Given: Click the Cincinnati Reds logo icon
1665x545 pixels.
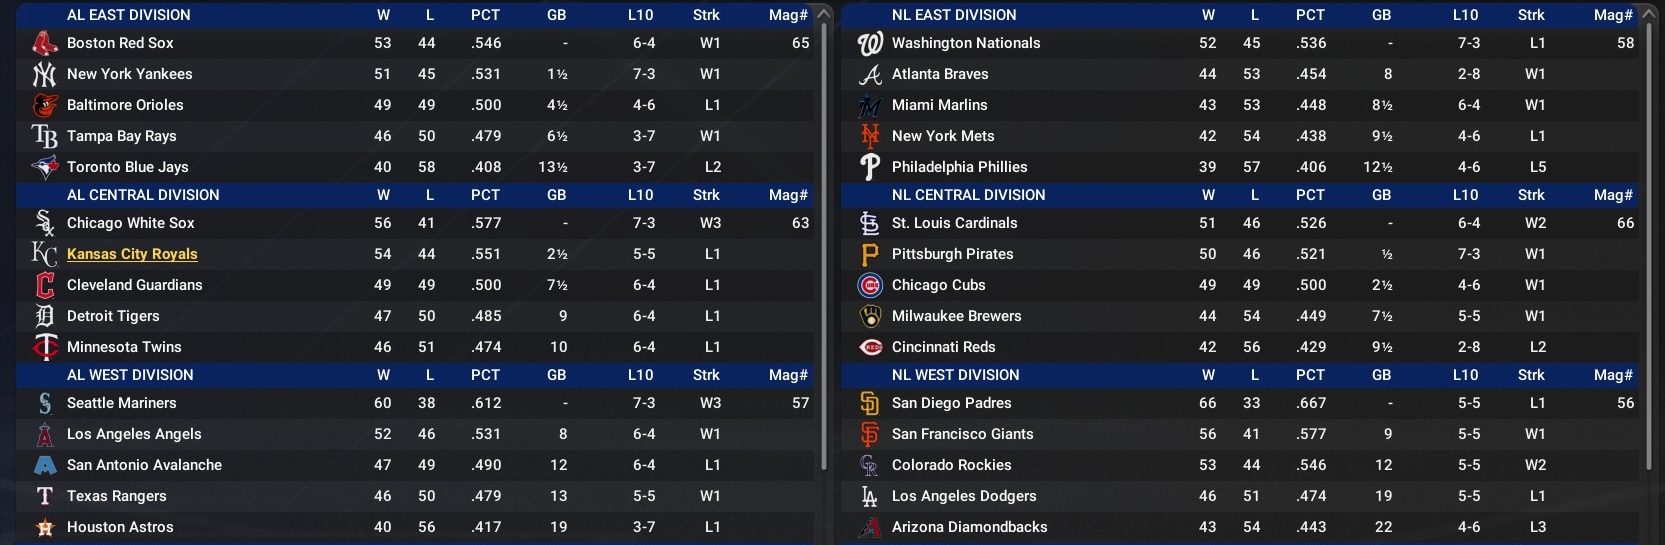Looking at the screenshot, I should point(870,347).
